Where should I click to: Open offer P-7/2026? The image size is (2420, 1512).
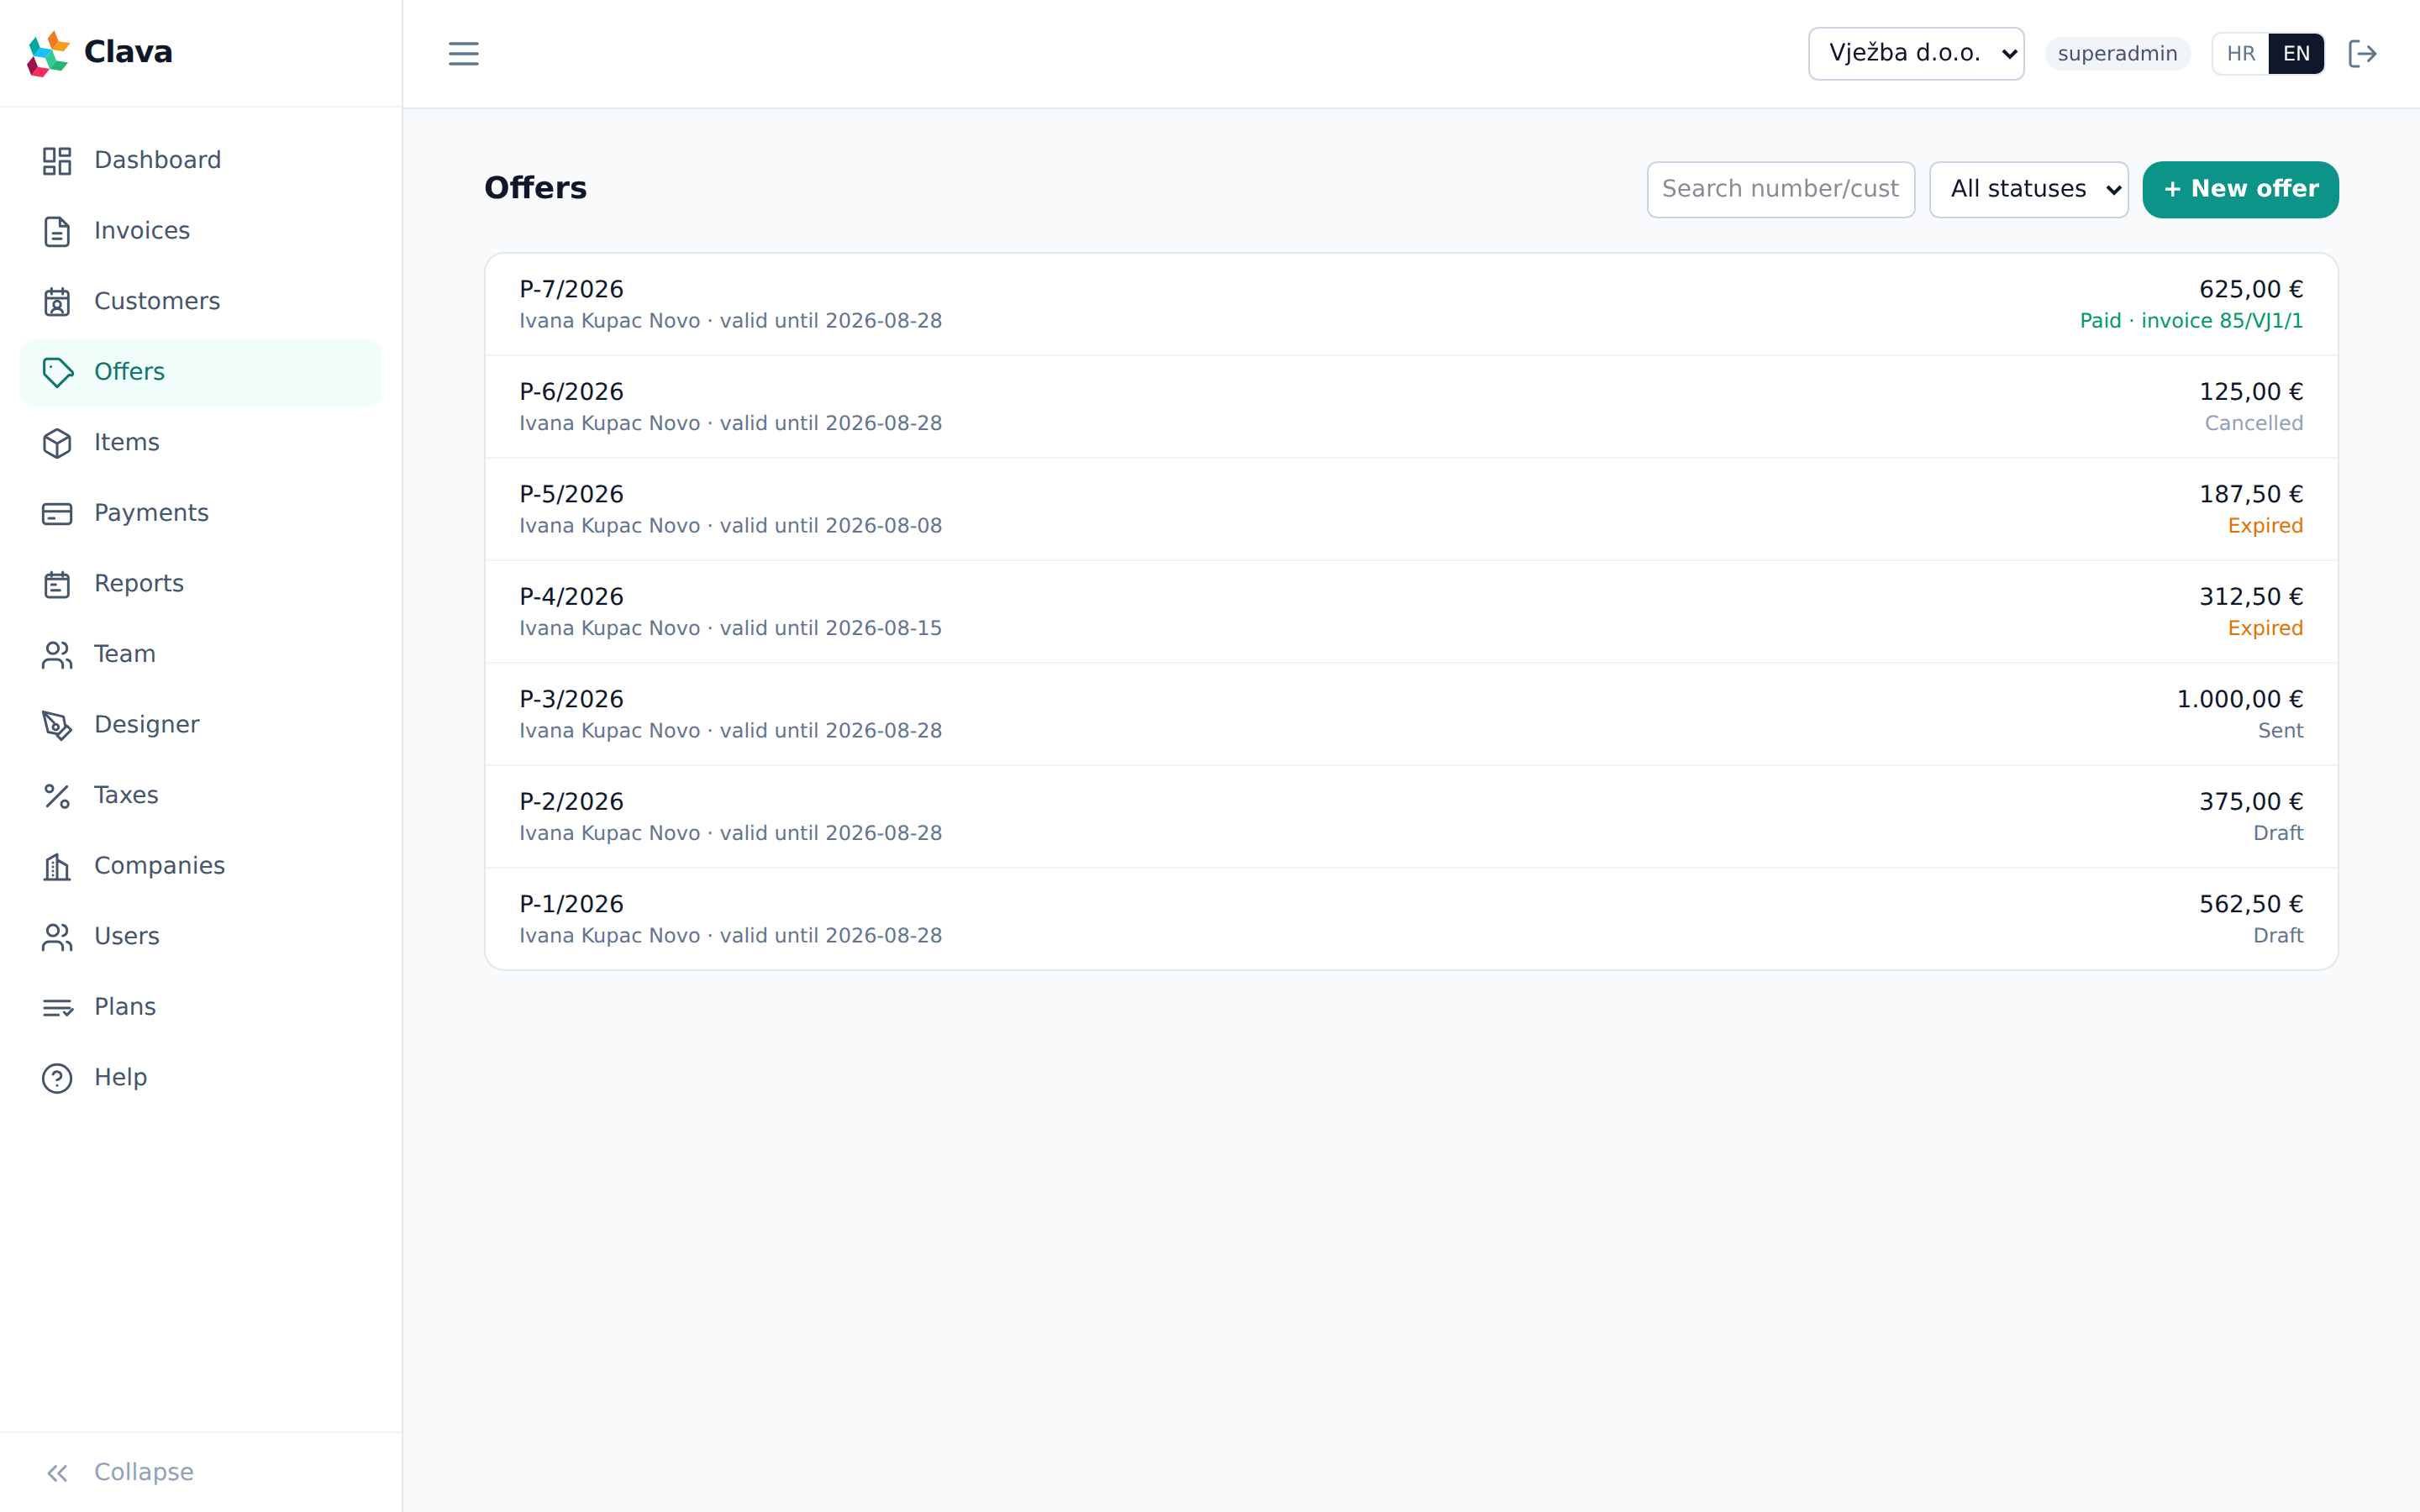click(1411, 304)
